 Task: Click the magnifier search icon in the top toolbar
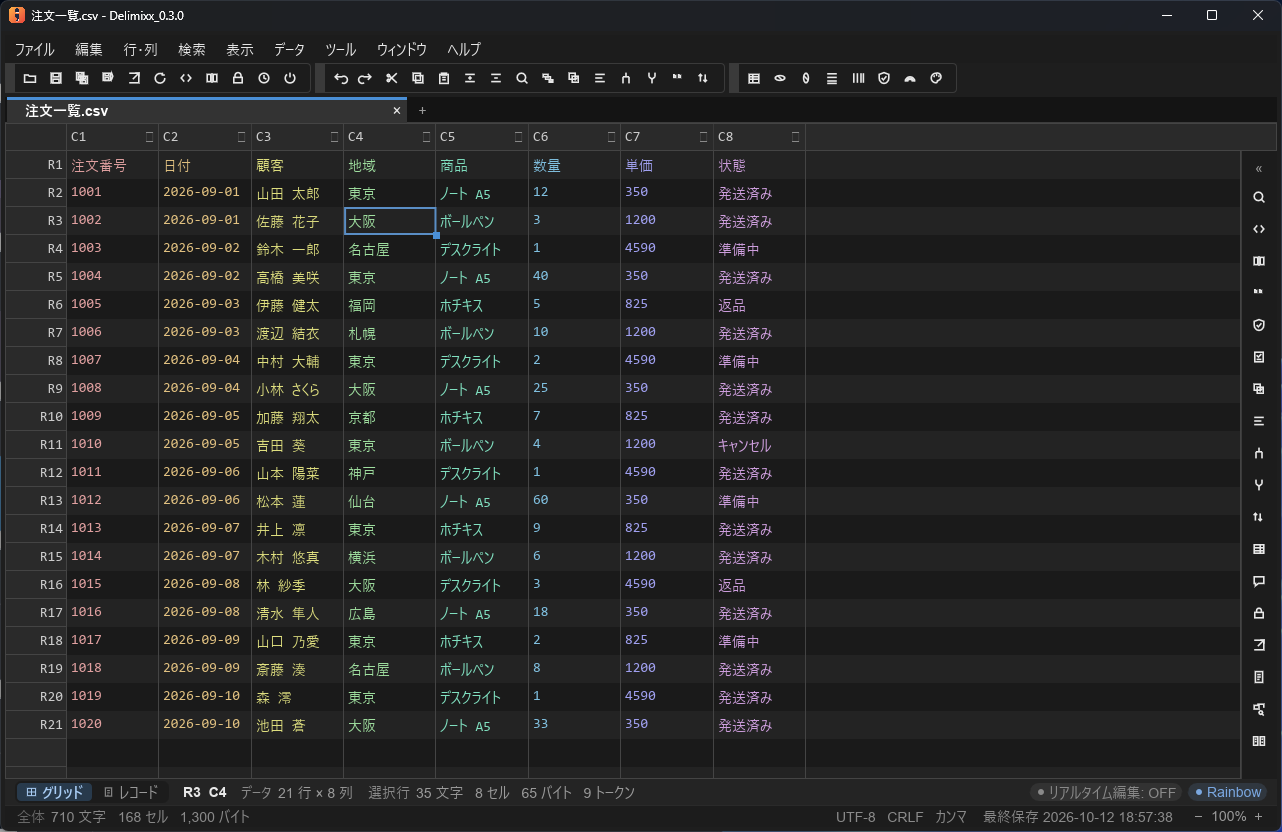522,78
